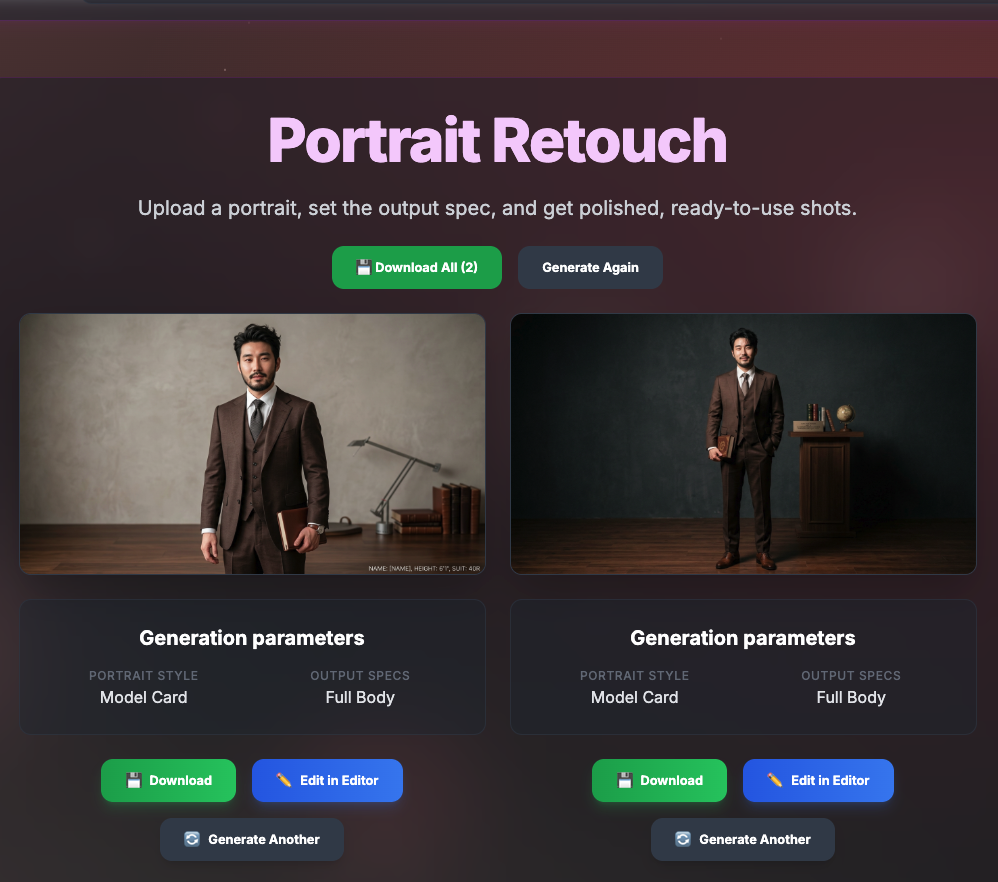Viewport: 998px width, 882px height.
Task: Click the Output Specs label in the right panel
Action: 851,676
